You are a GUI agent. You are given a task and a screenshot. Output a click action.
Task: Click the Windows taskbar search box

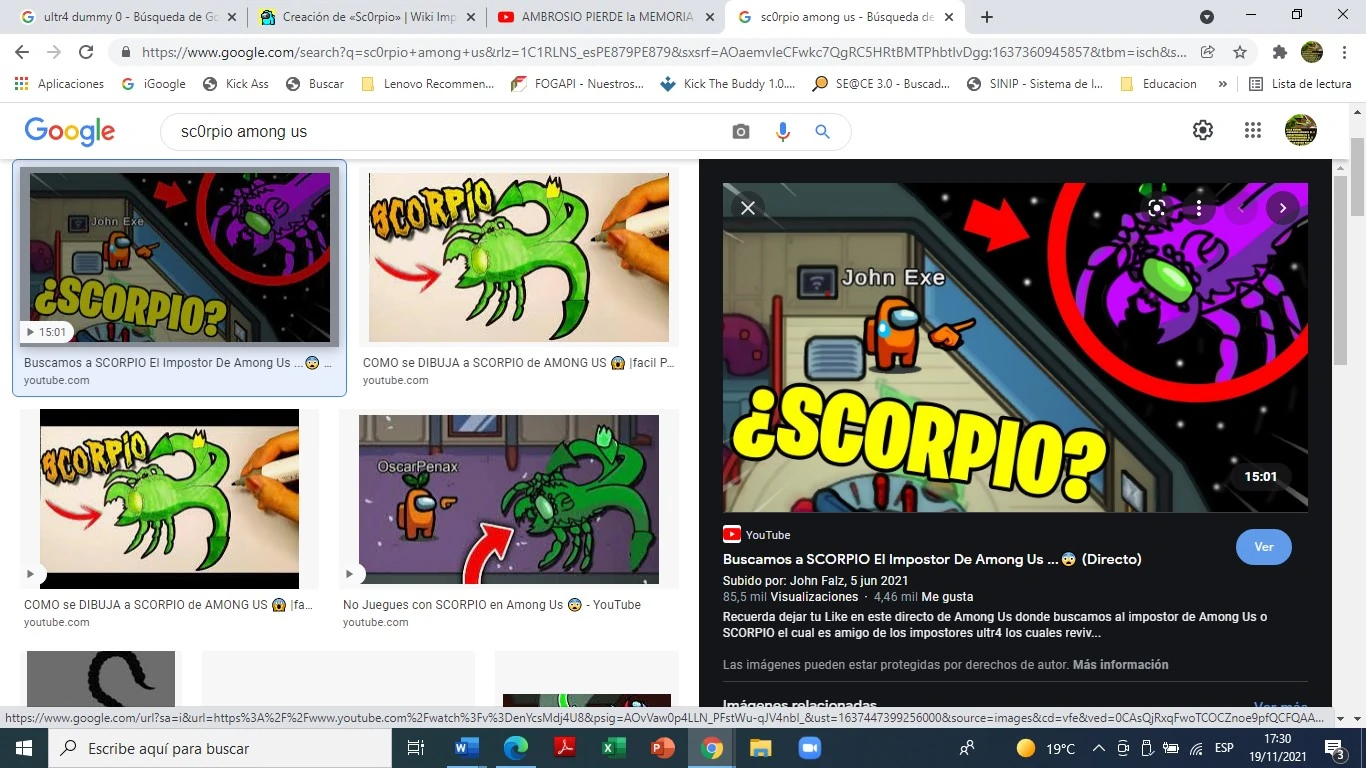[x=220, y=748]
